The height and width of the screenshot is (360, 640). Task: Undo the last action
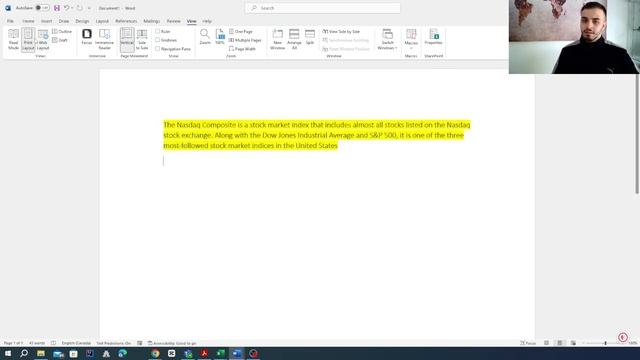pyautogui.click(x=66, y=8)
